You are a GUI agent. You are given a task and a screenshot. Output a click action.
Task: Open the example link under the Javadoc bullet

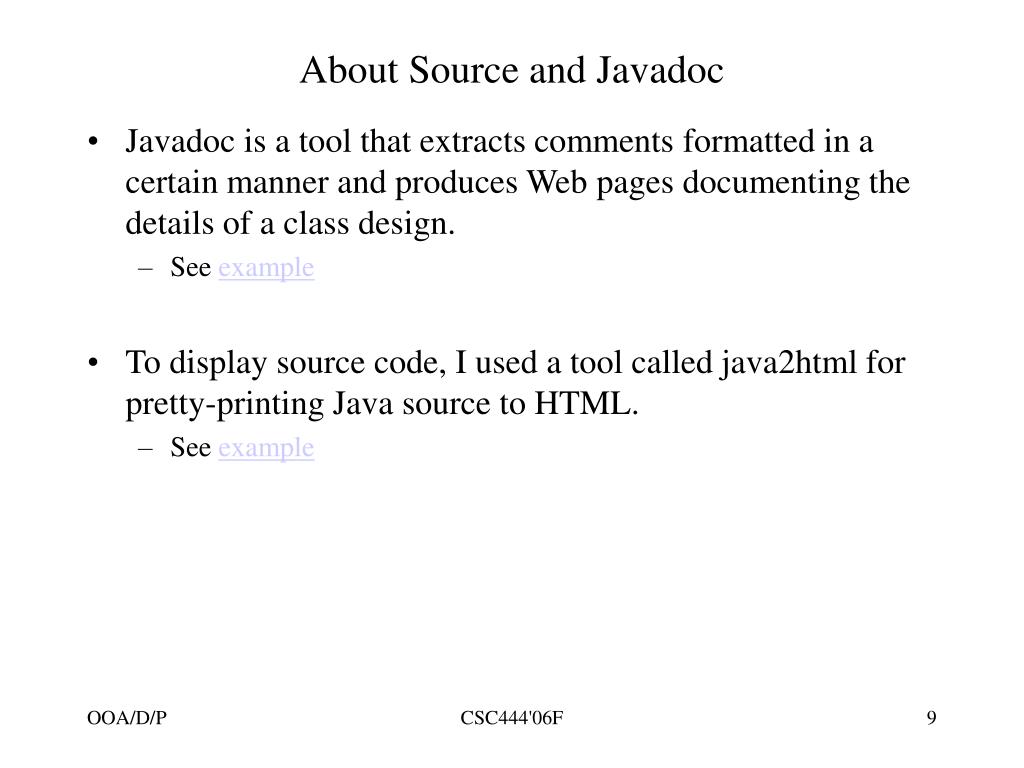266,268
